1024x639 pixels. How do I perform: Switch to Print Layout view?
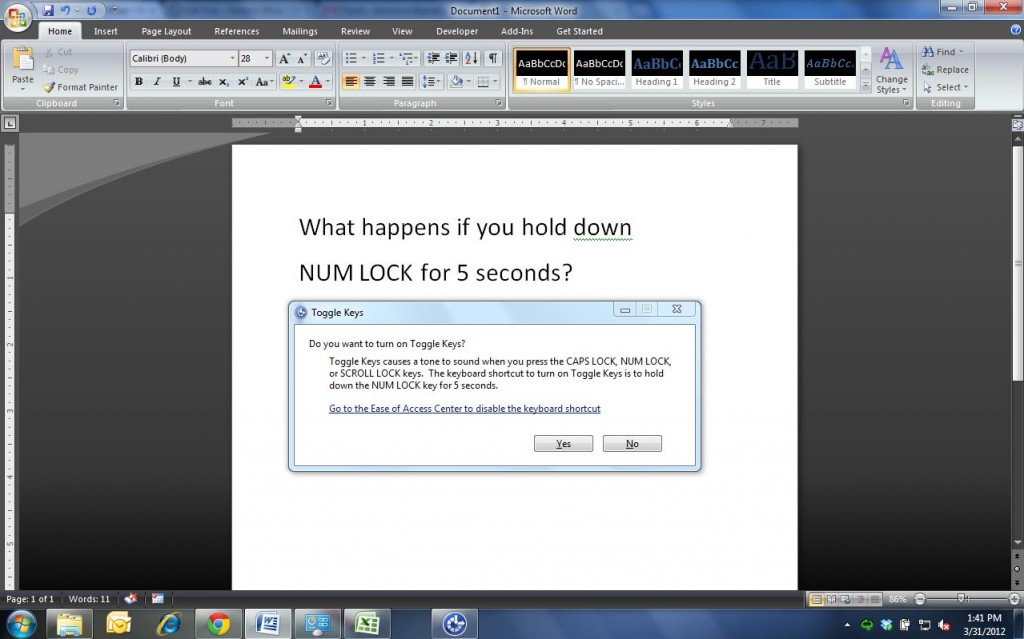[x=816, y=599]
